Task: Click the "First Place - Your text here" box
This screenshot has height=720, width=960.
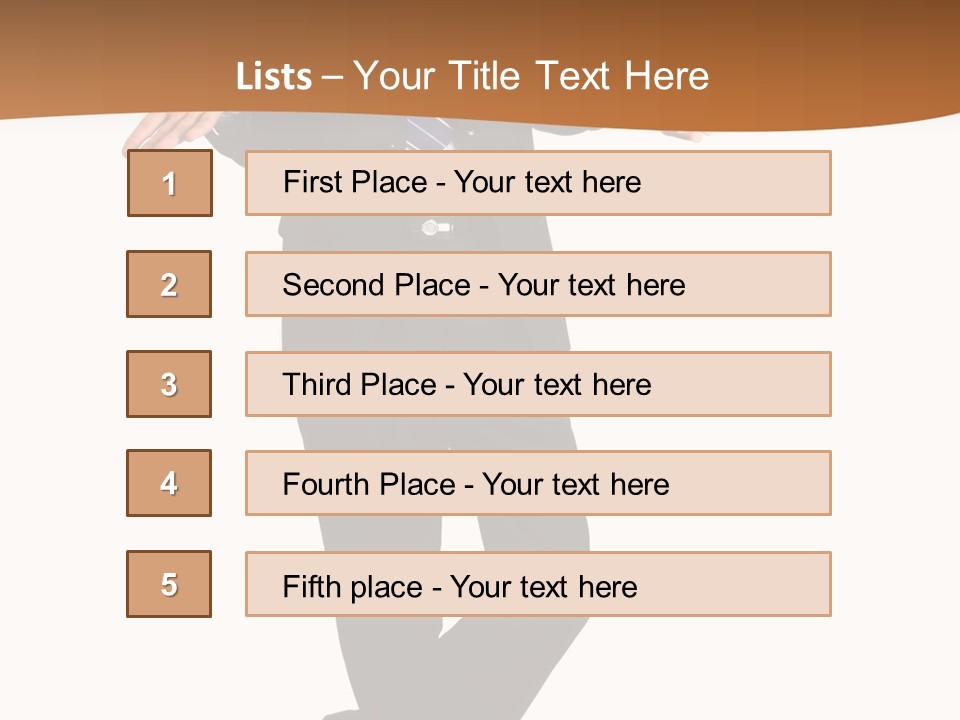Action: coord(538,183)
